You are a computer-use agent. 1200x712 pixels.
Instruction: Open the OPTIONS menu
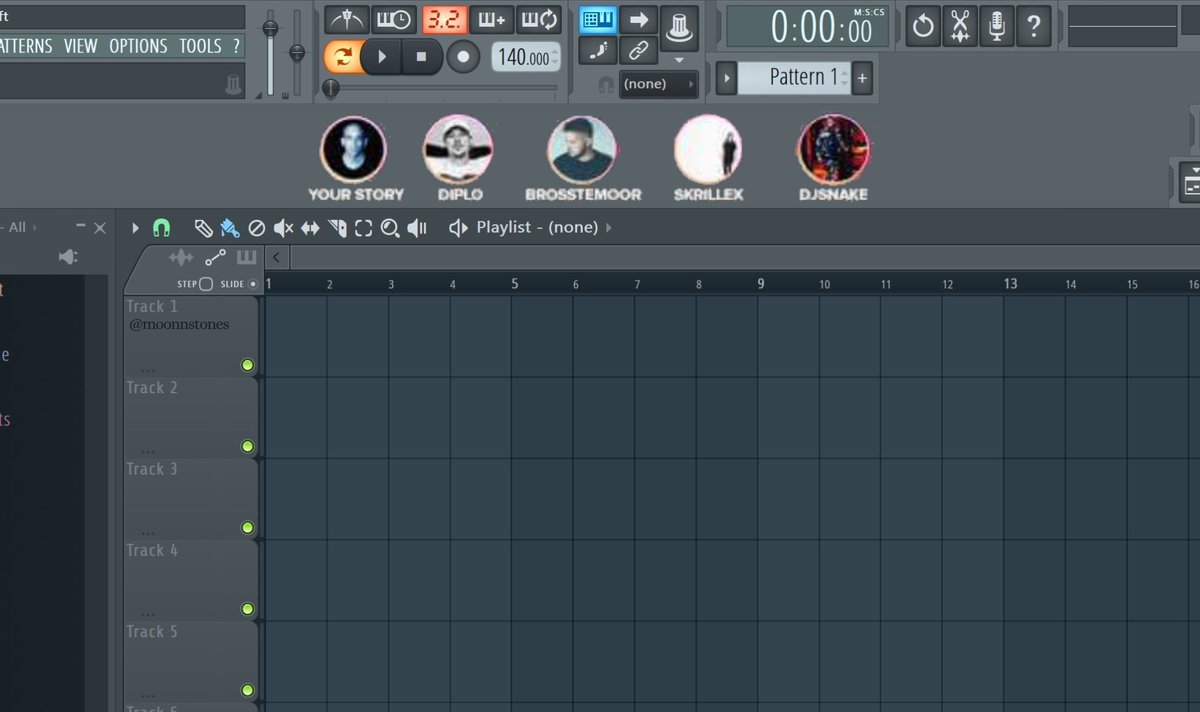click(x=138, y=46)
